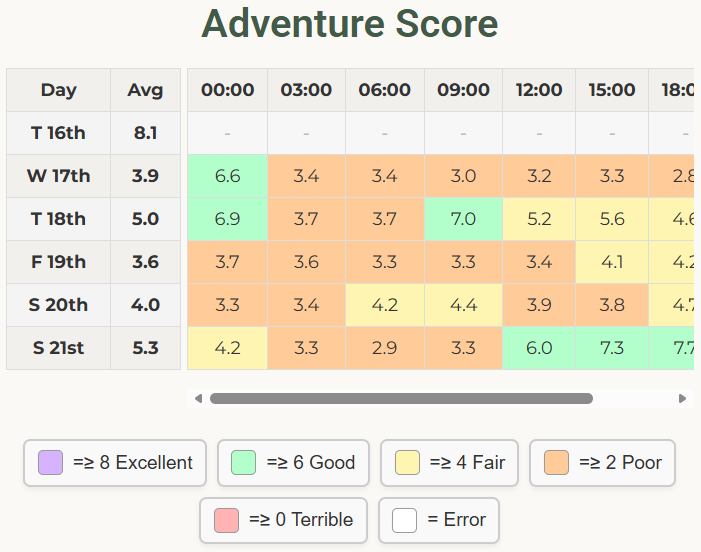
Task: Click the horizontal scrollbar thumb
Action: click(400, 398)
